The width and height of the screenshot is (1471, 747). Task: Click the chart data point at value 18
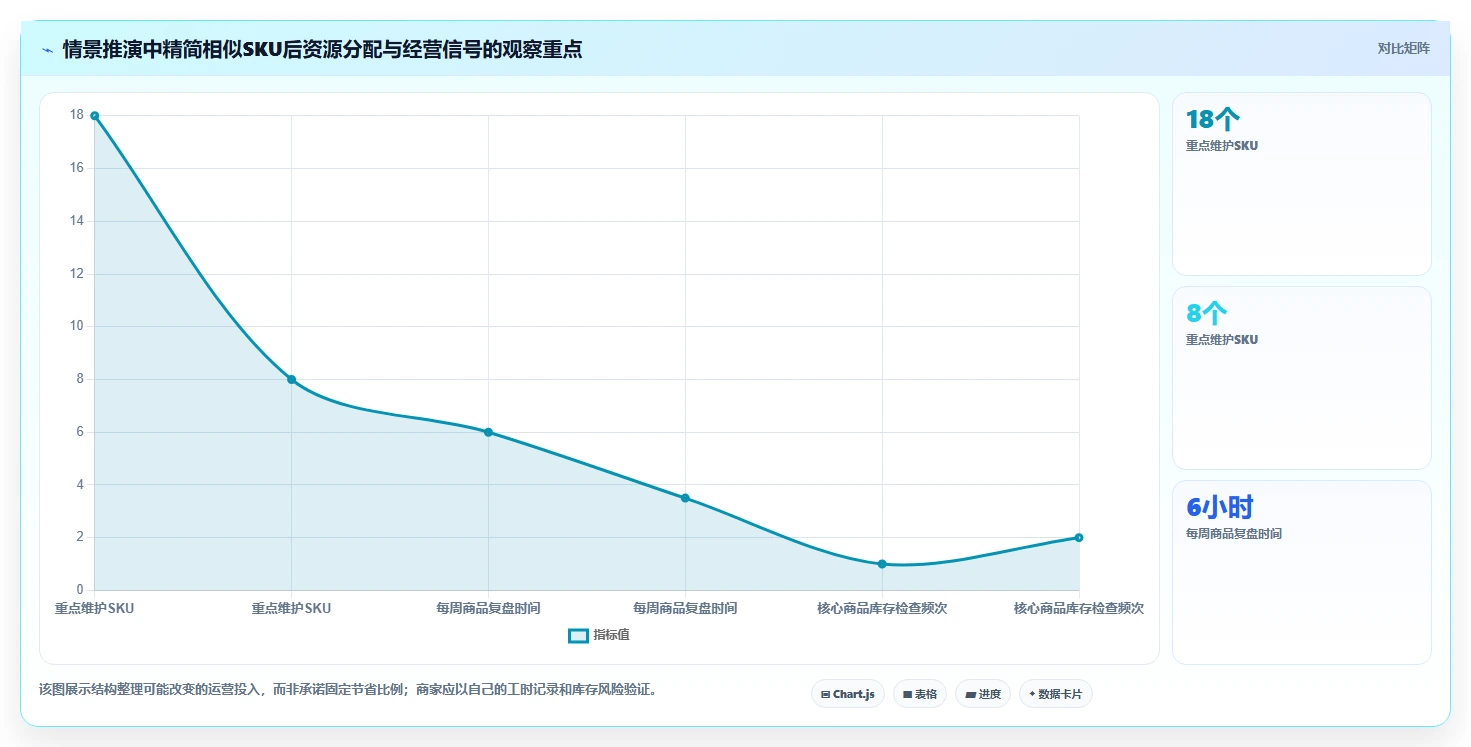(x=95, y=116)
